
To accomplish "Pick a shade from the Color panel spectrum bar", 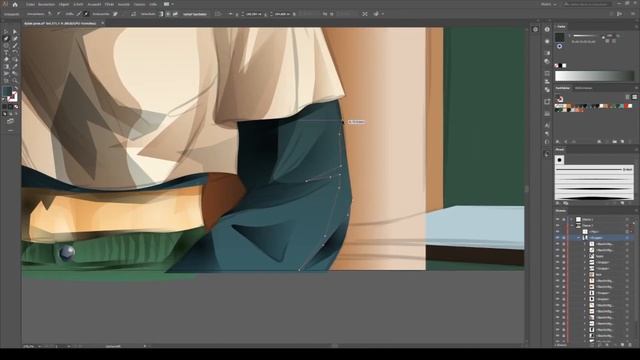I will point(595,76).
